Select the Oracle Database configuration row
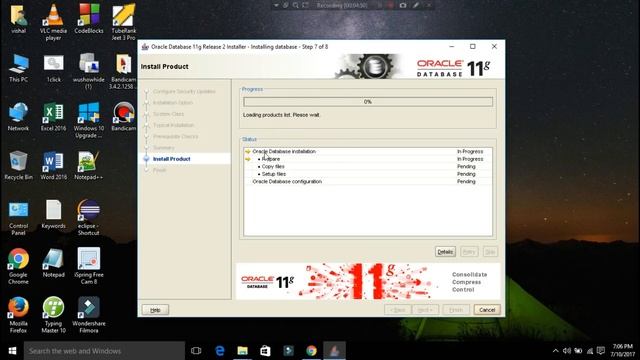The height and width of the screenshot is (360, 640). [368, 181]
